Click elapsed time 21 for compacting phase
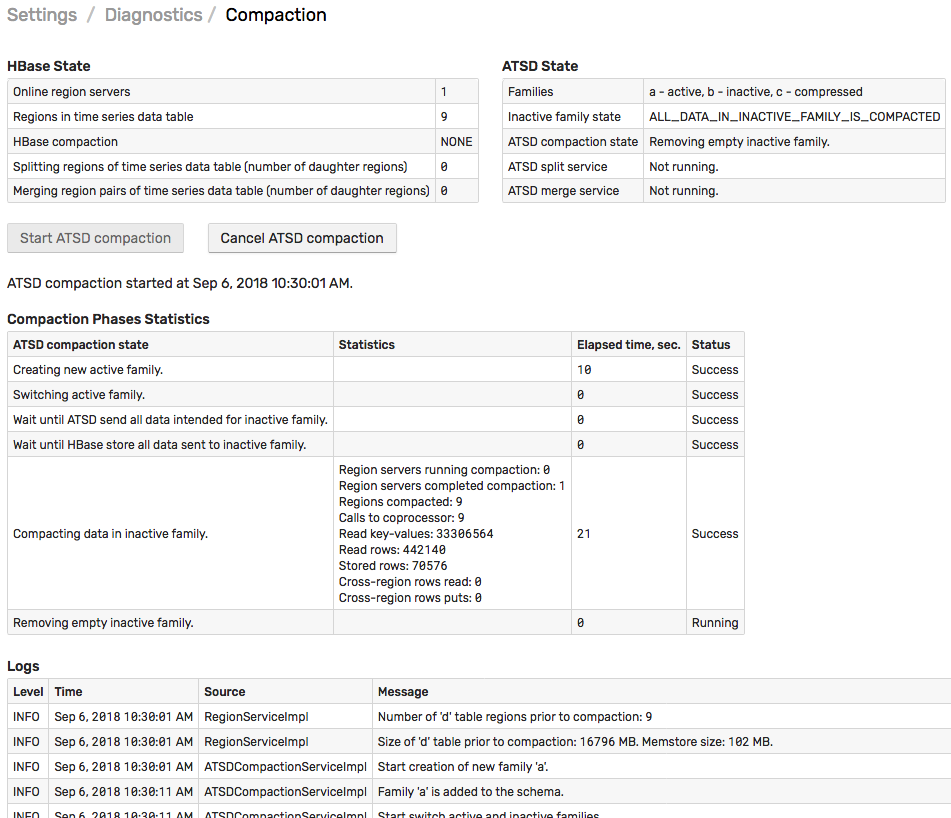This screenshot has height=818, width=951. (583, 534)
